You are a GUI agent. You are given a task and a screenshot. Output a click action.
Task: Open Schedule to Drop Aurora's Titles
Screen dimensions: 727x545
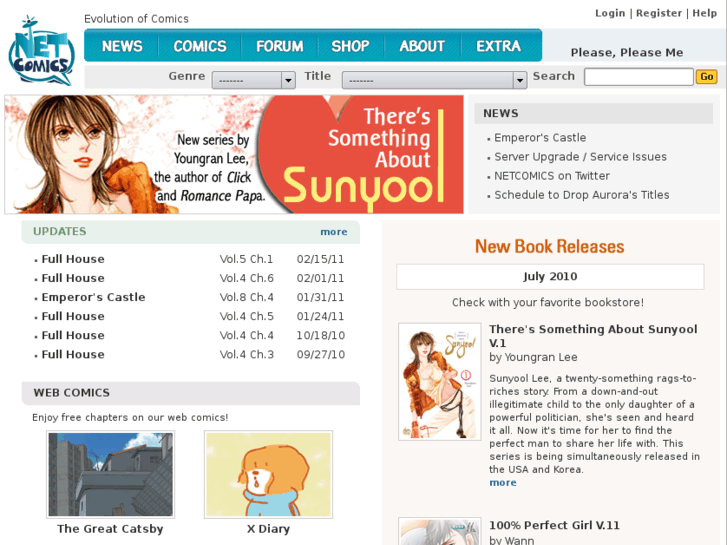click(x=581, y=195)
